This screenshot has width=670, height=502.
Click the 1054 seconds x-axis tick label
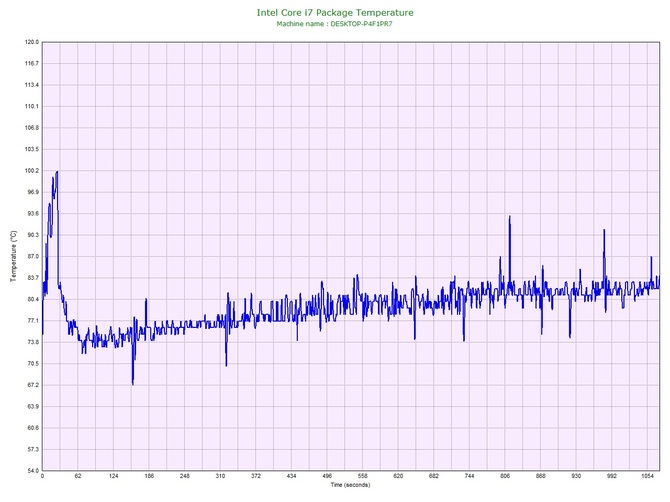[648, 476]
